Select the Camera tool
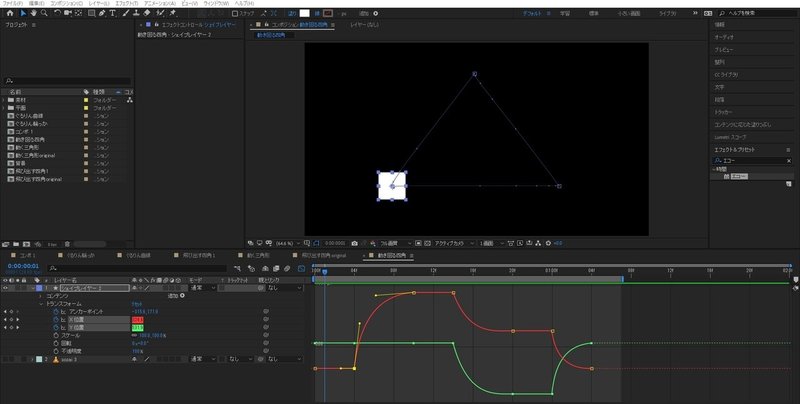The height and width of the screenshot is (404, 800). coord(68,13)
